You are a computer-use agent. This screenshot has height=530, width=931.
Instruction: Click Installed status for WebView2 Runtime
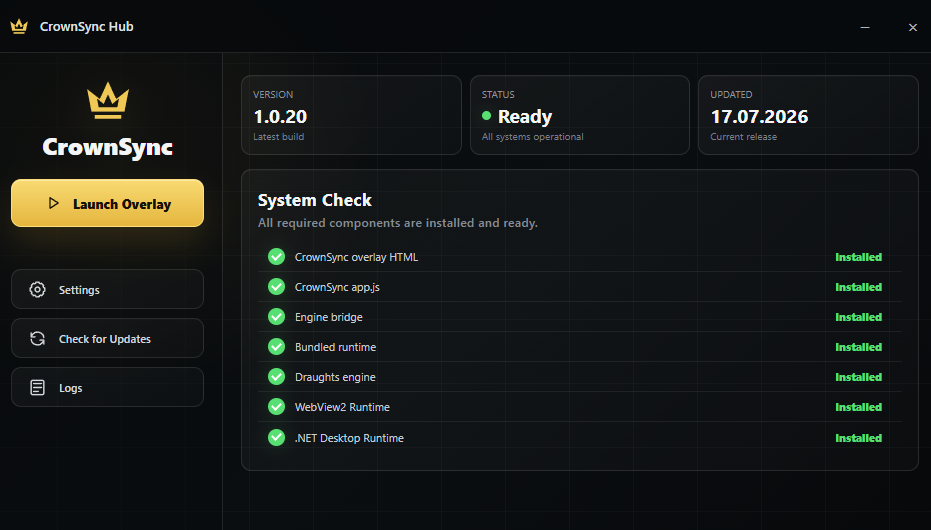coord(858,407)
